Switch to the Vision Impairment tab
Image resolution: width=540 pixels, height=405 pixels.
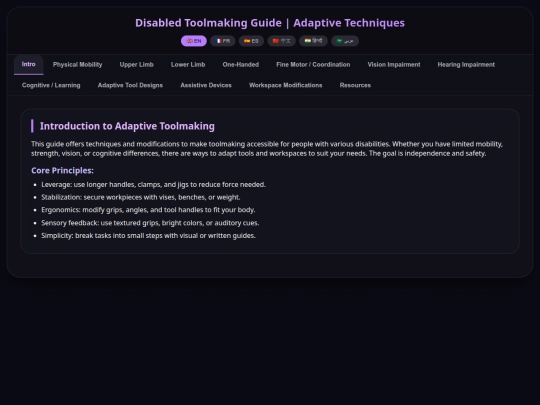tap(394, 65)
